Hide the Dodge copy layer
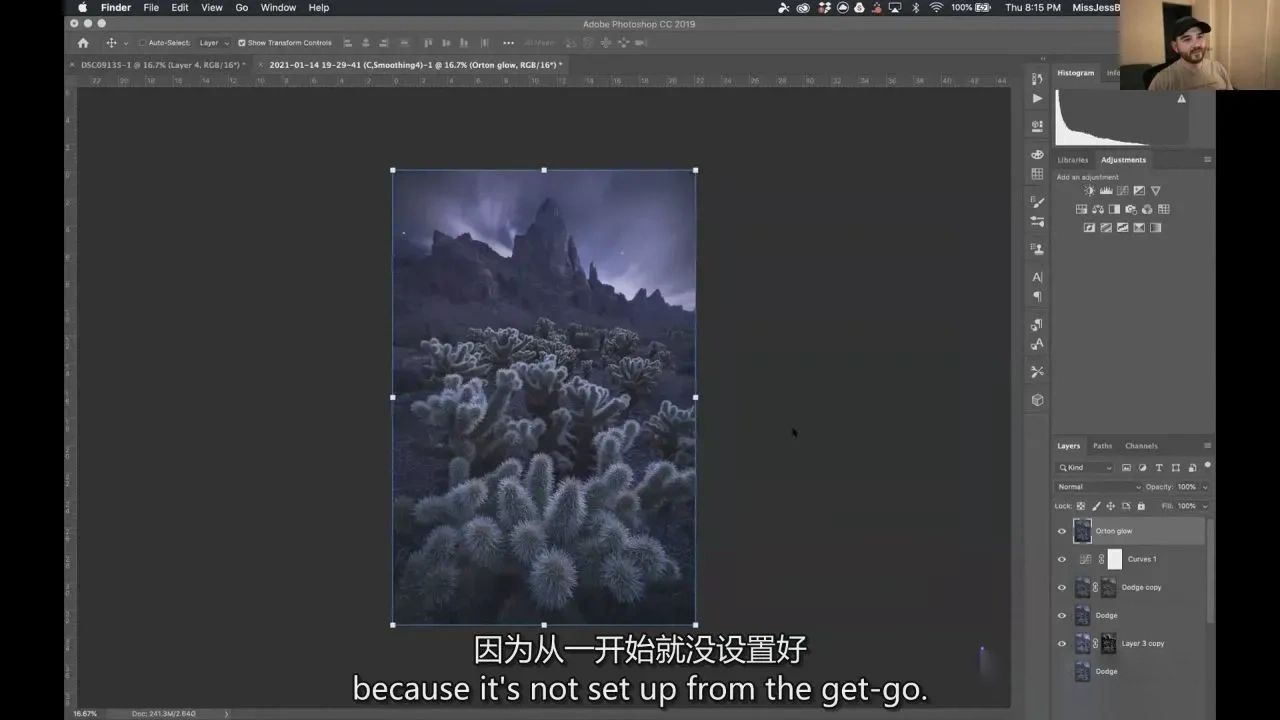The width and height of the screenshot is (1280, 720). 1062,587
